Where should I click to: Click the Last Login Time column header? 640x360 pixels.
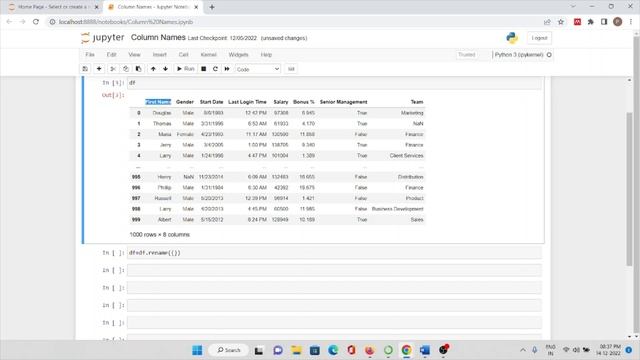click(x=247, y=102)
